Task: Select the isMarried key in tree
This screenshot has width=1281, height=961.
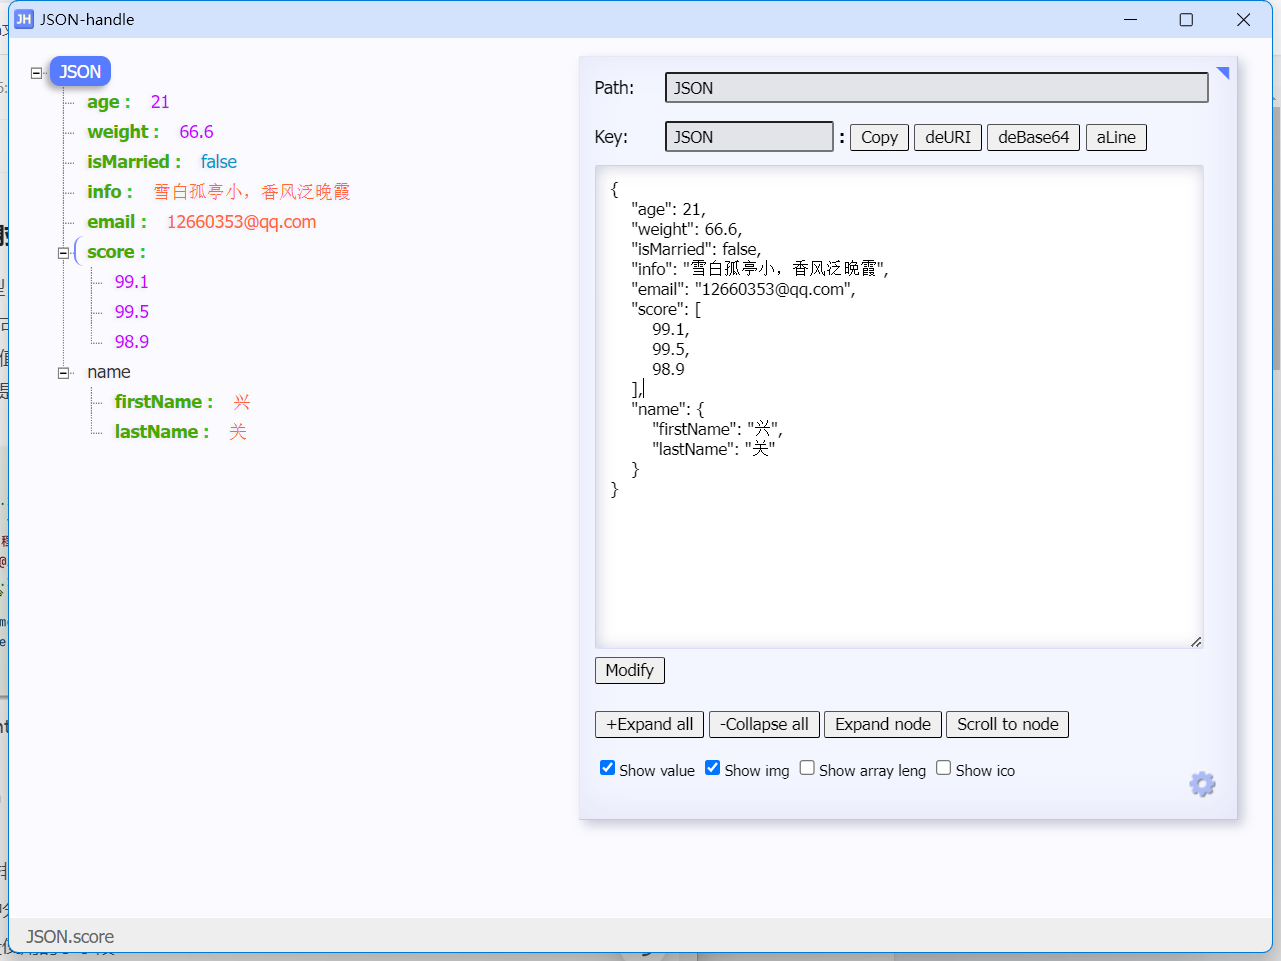Action: pos(134,162)
